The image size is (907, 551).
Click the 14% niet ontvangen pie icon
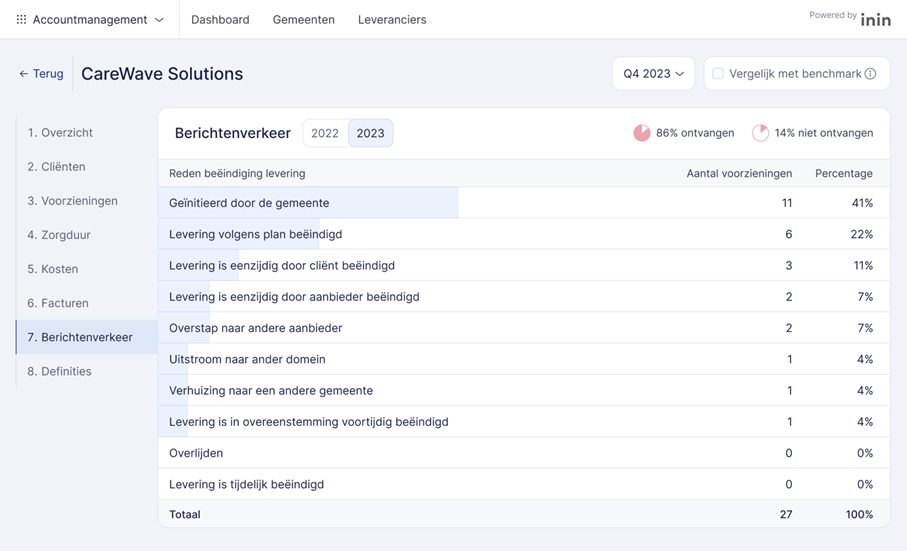760,133
